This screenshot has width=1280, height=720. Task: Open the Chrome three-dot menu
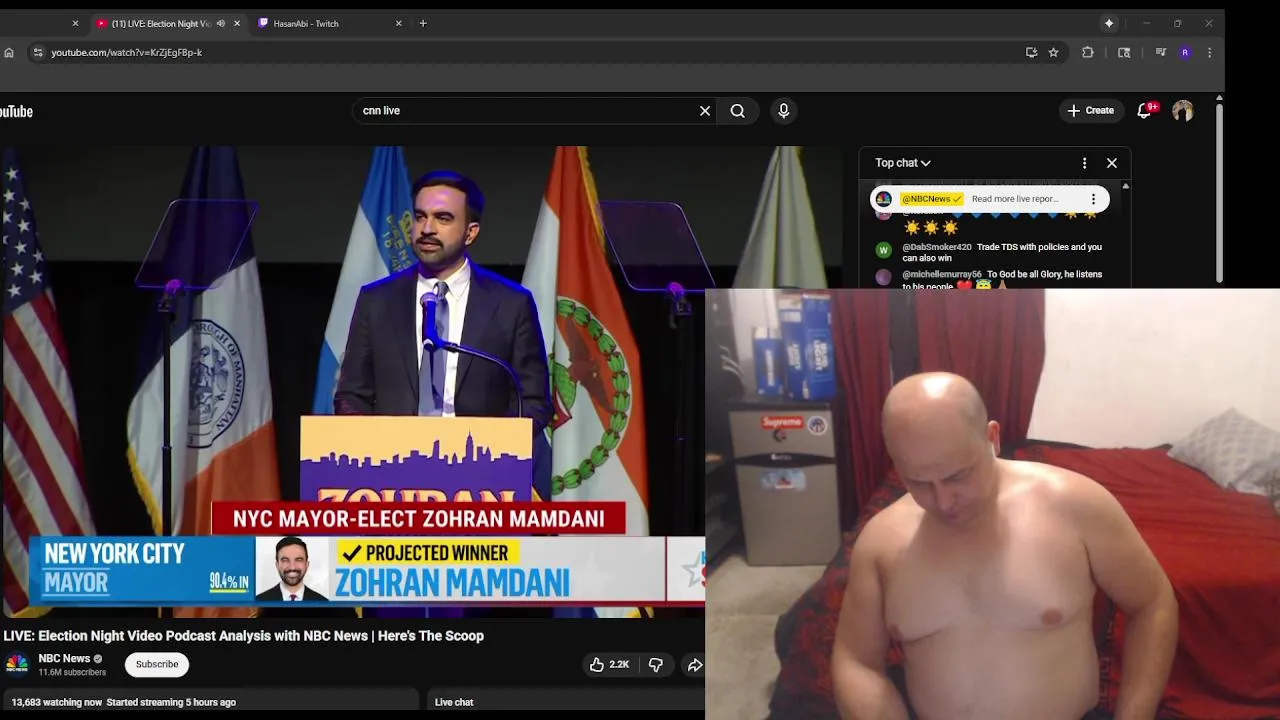coord(1209,52)
